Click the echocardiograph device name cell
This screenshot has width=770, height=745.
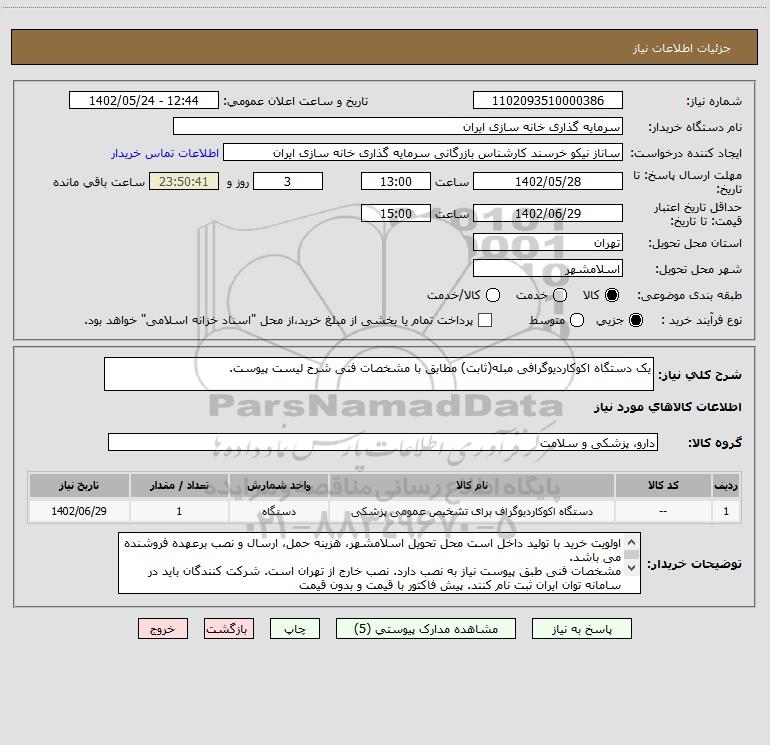(x=471, y=511)
